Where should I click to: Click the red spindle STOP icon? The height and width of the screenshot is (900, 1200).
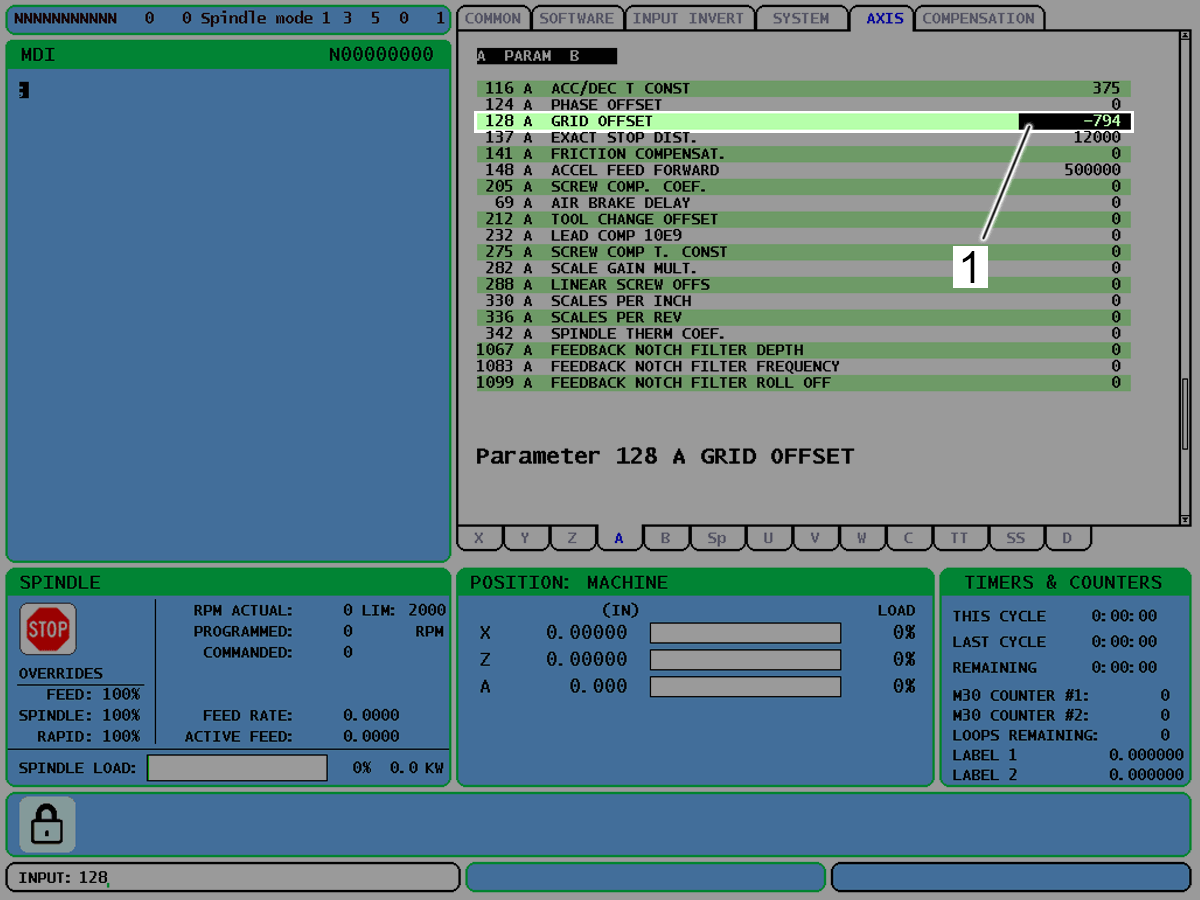[x=48, y=629]
